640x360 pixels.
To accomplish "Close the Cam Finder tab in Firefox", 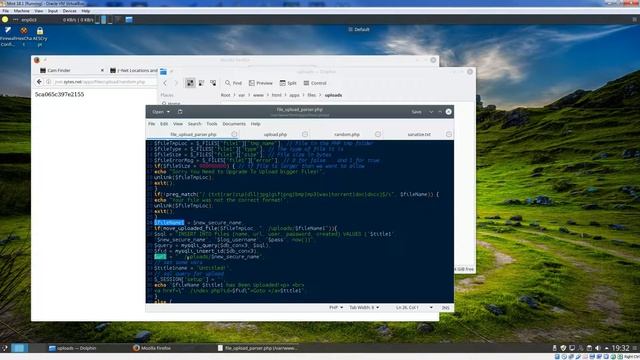I will pos(102,70).
